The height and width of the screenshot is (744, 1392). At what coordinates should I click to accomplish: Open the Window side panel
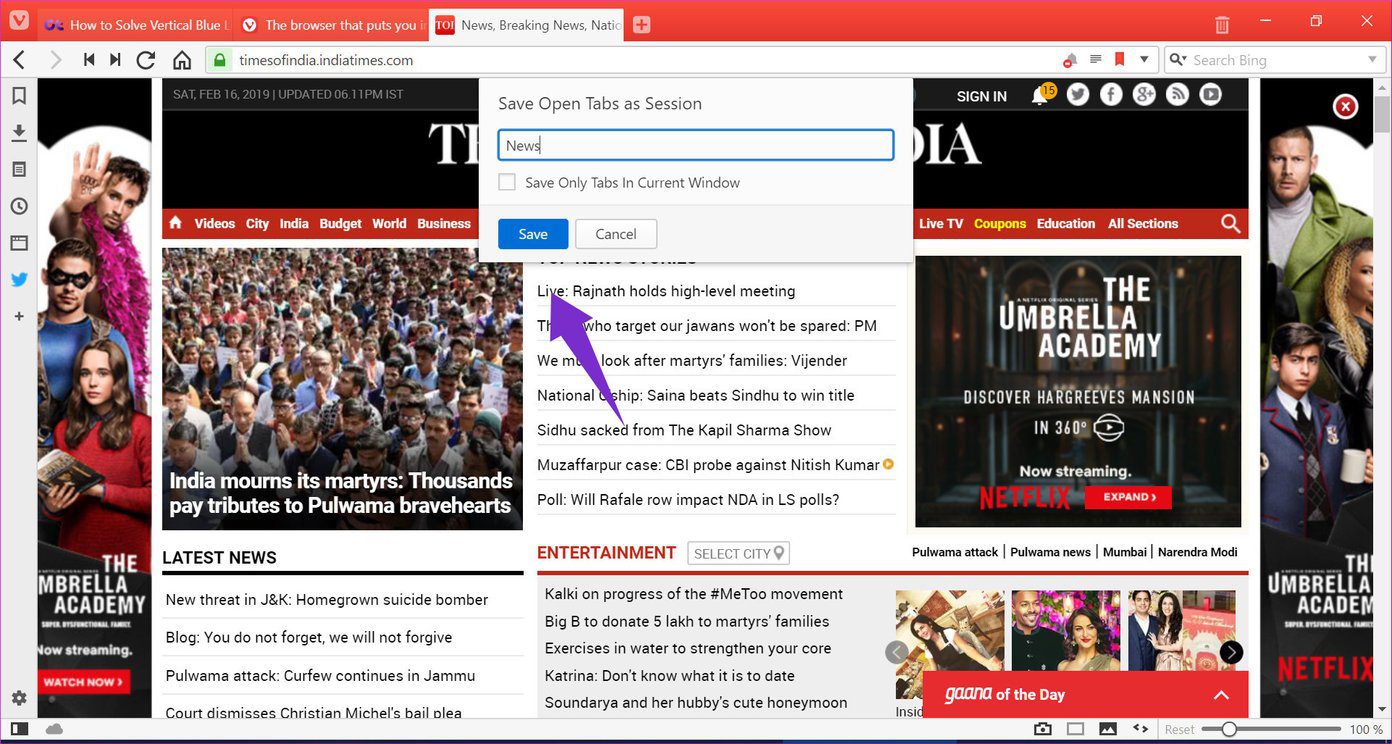[19, 243]
